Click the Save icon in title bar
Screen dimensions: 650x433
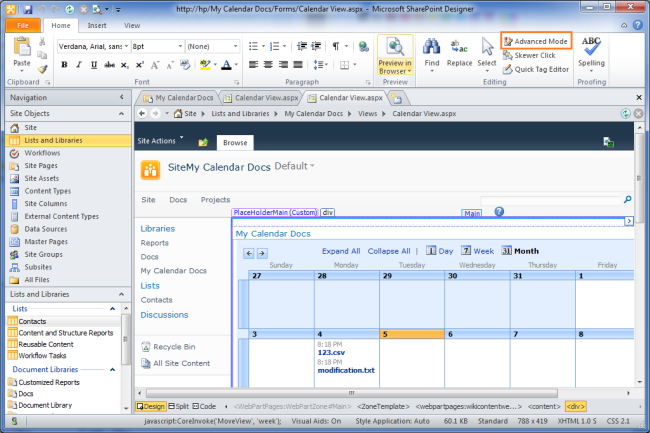27,9
